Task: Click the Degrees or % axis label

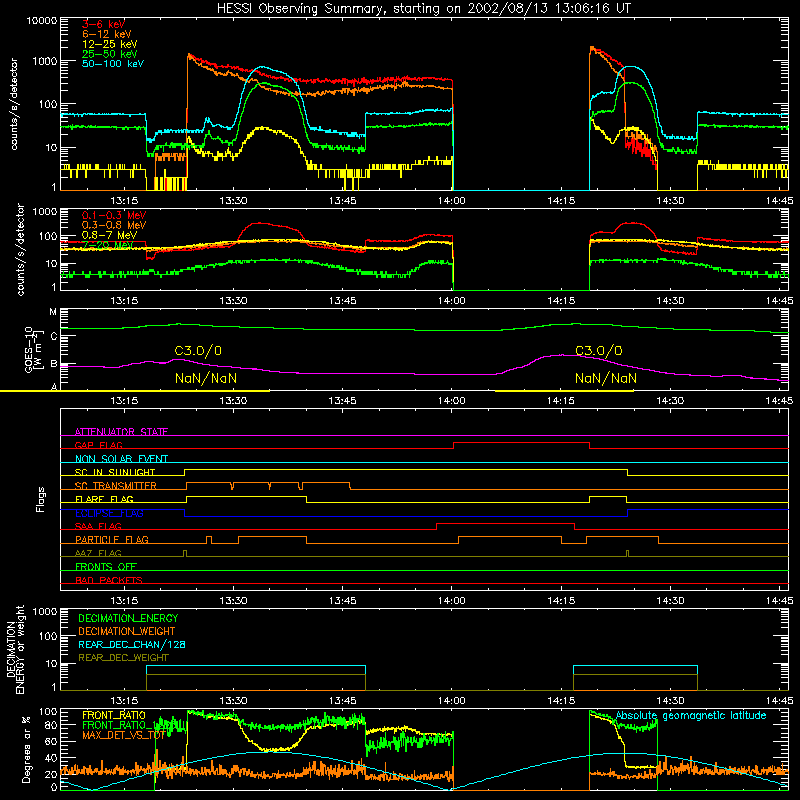Action: (x=26, y=750)
